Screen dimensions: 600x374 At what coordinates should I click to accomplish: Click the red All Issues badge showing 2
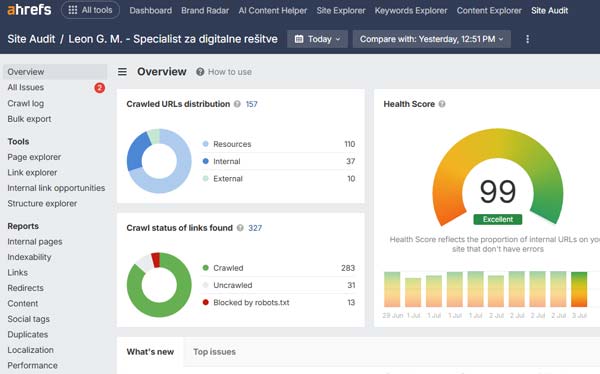click(99, 88)
